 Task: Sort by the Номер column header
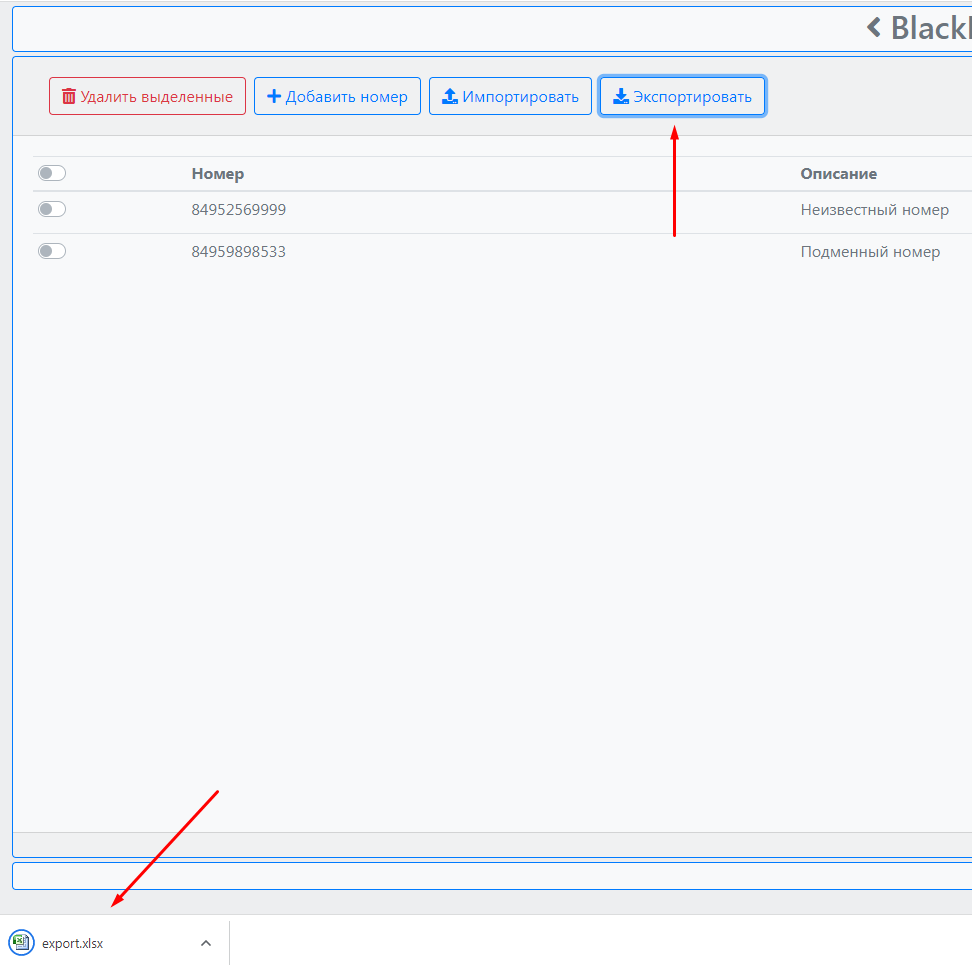[218, 174]
